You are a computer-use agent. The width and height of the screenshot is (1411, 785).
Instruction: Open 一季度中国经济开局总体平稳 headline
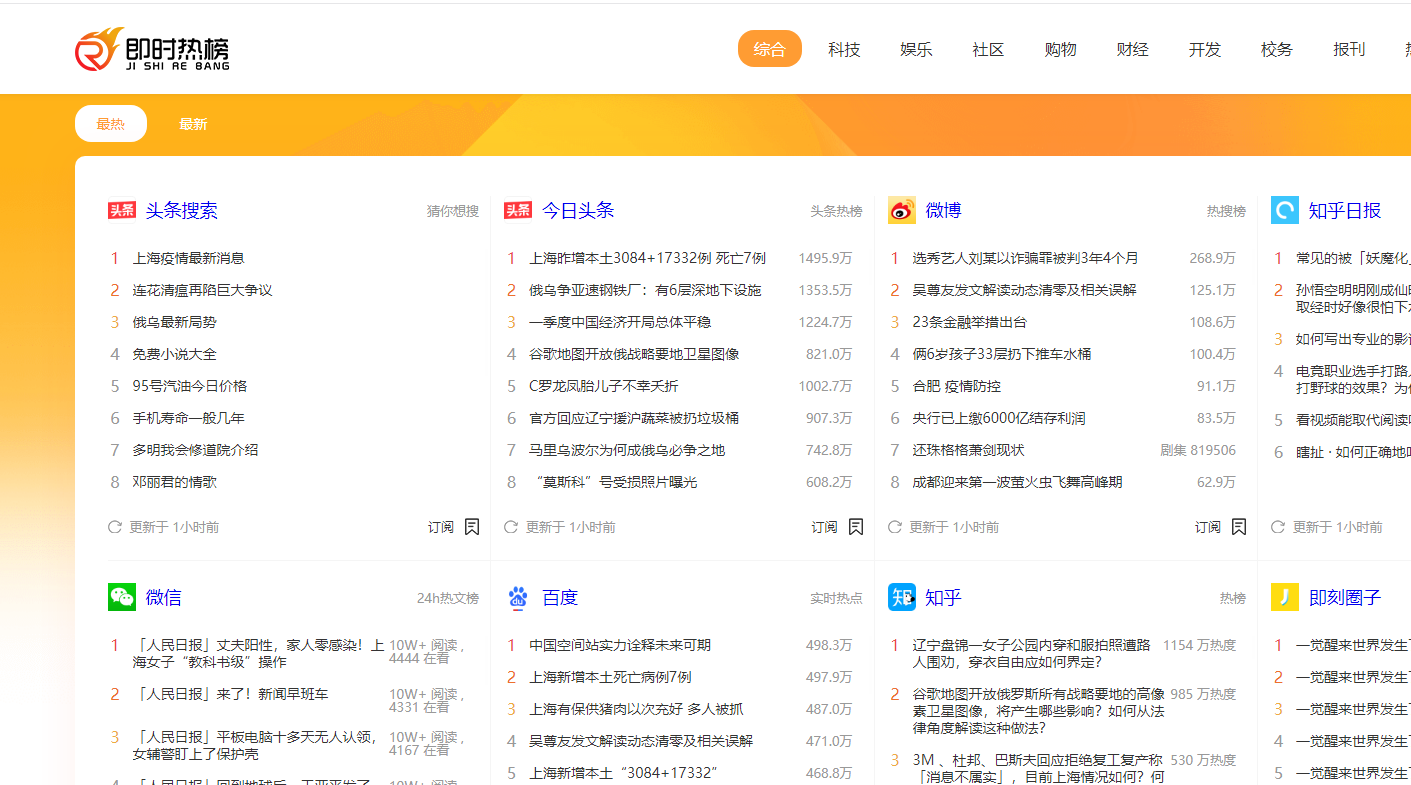tap(620, 322)
